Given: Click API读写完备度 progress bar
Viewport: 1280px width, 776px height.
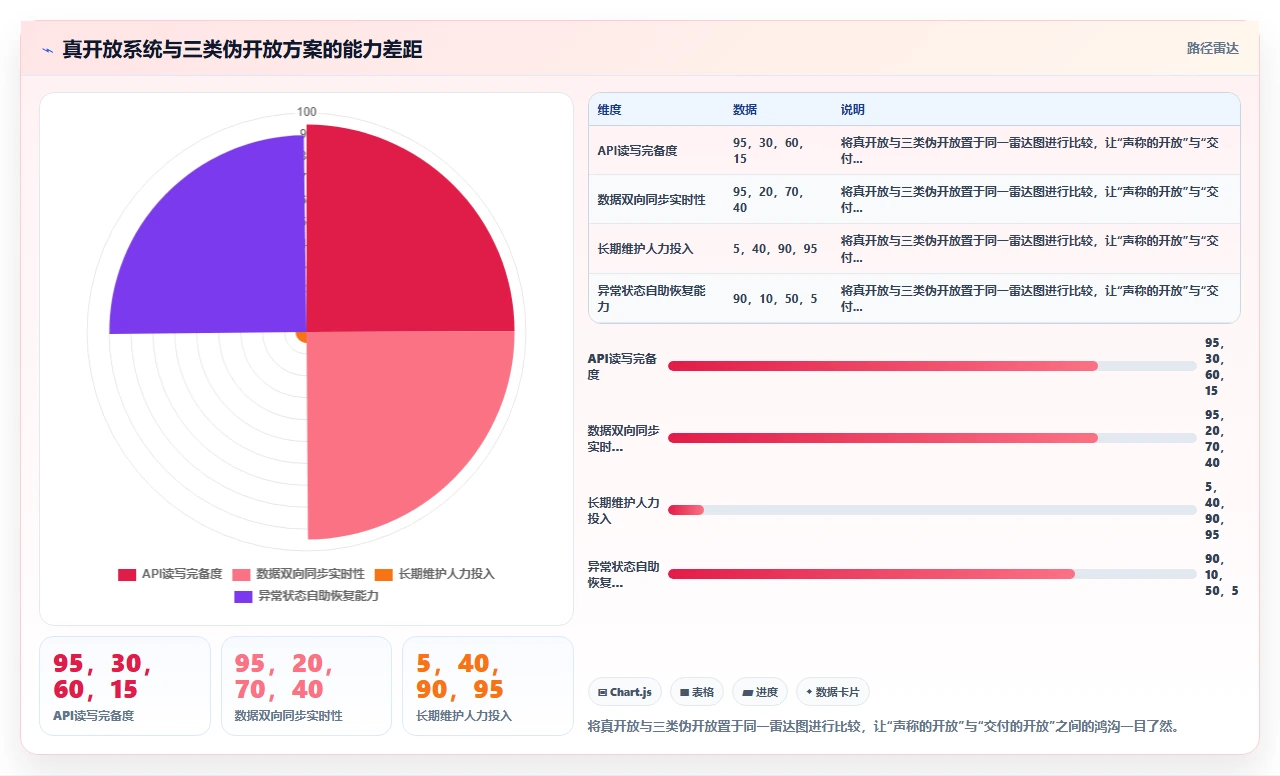Looking at the screenshot, I should (x=932, y=366).
